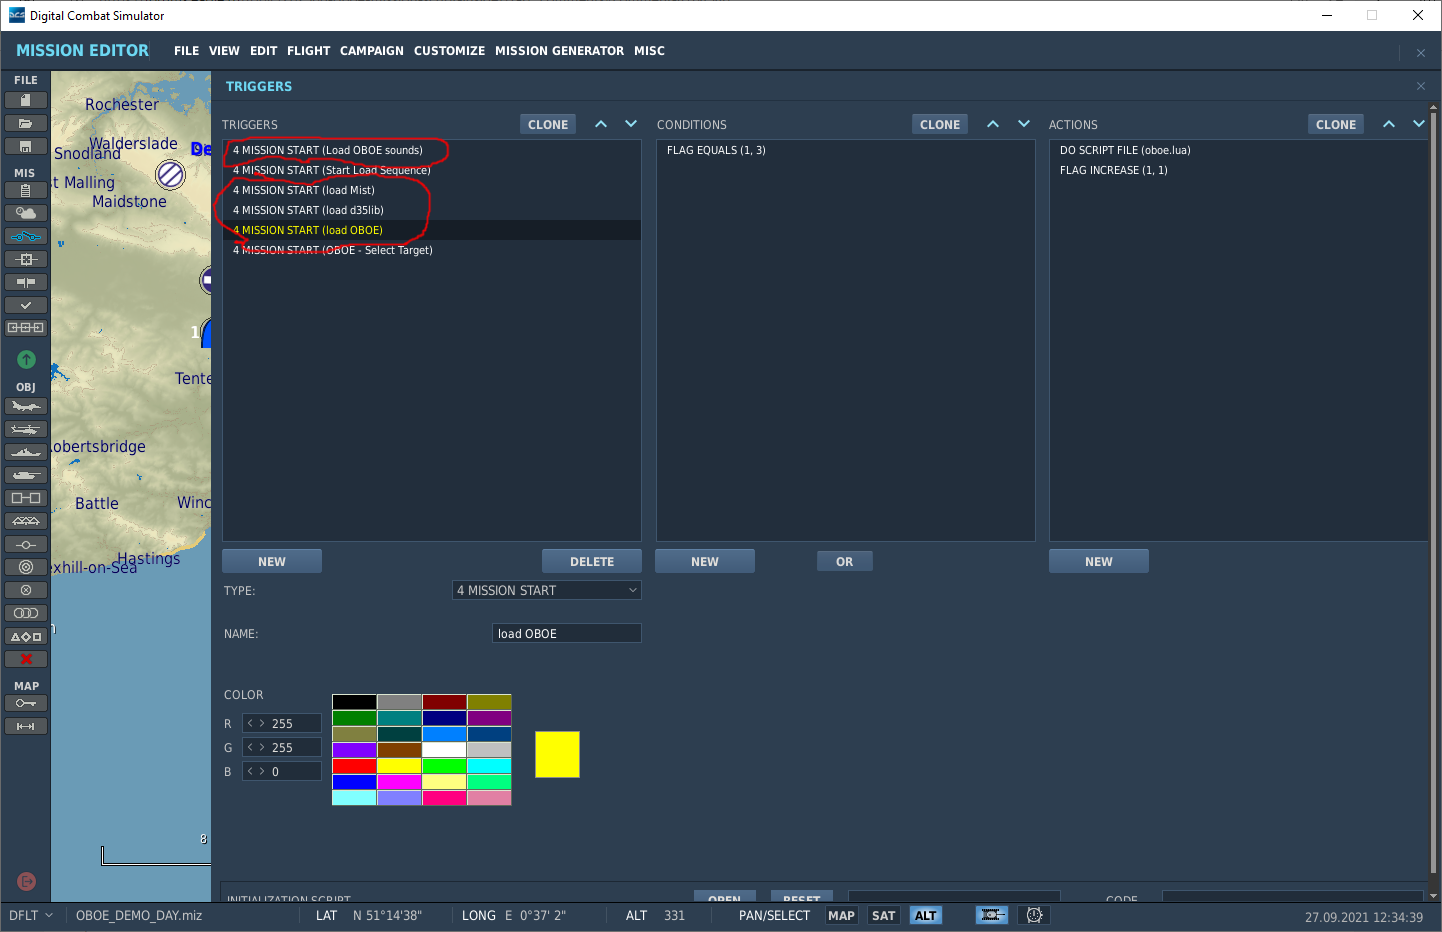Open the FLIGHT menu
1442x932 pixels.
point(308,50)
